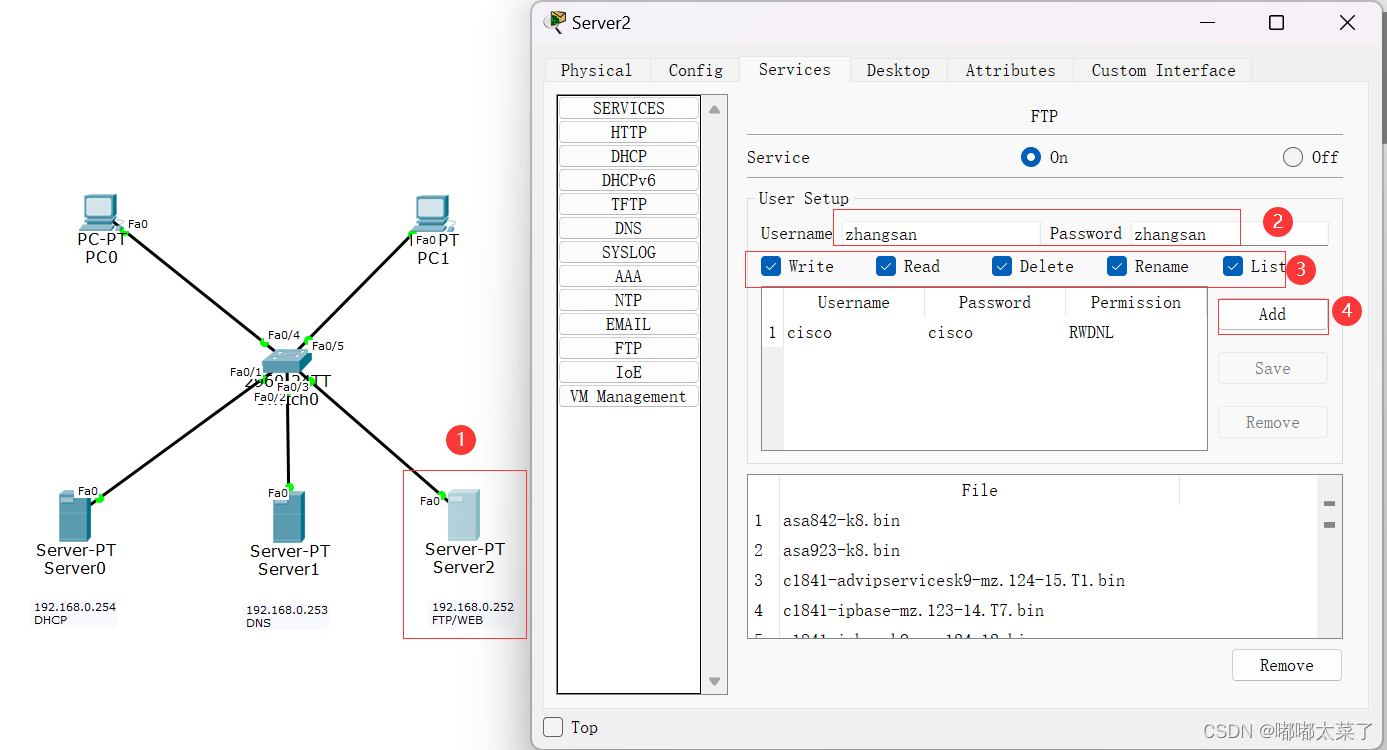Switch to the Services tab
Image resolution: width=1387 pixels, height=750 pixels.
(x=795, y=69)
